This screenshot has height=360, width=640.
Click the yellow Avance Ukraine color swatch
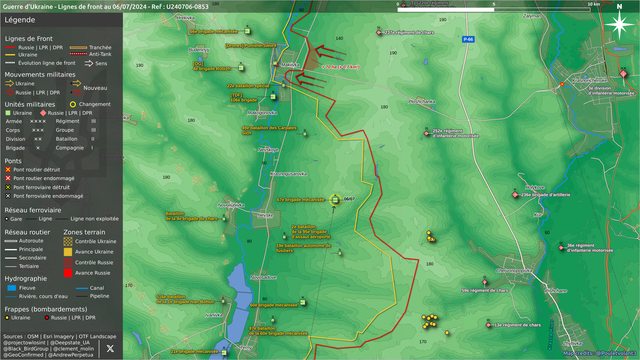point(68,252)
